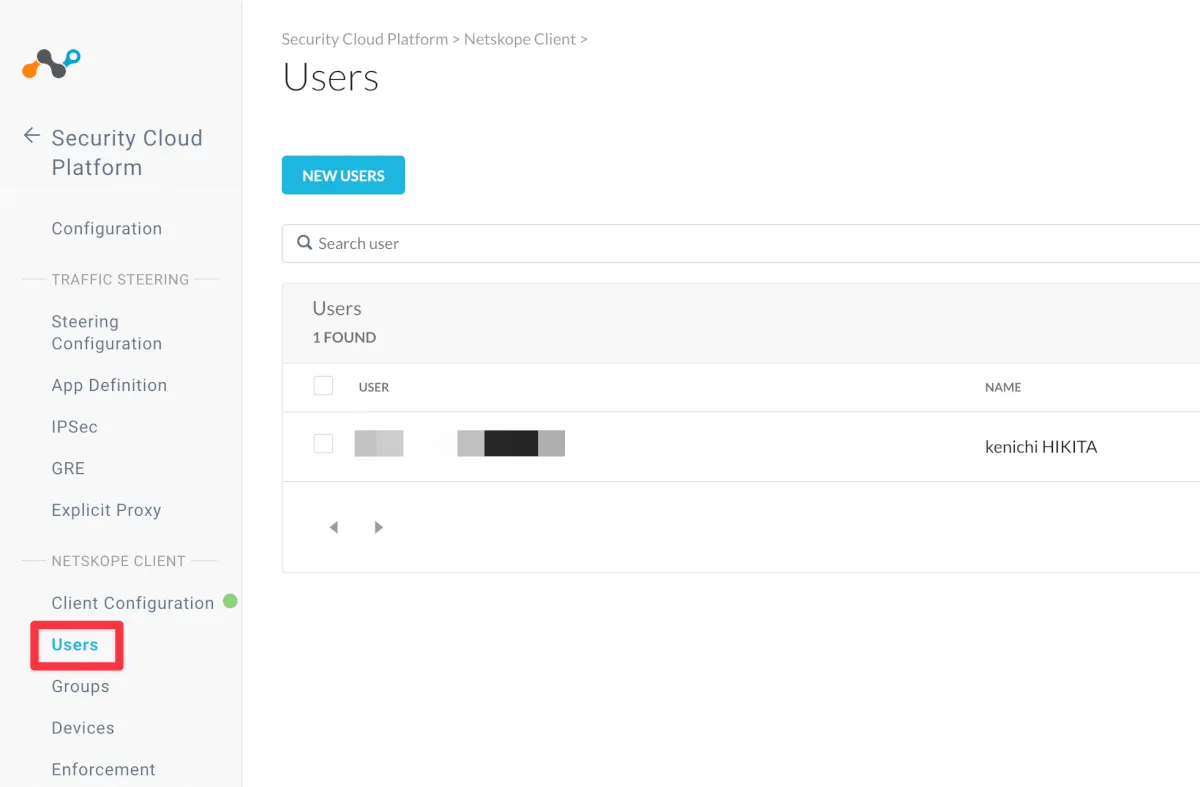Open App Definition in sidebar
This screenshot has height=787, width=1200.
tap(109, 385)
